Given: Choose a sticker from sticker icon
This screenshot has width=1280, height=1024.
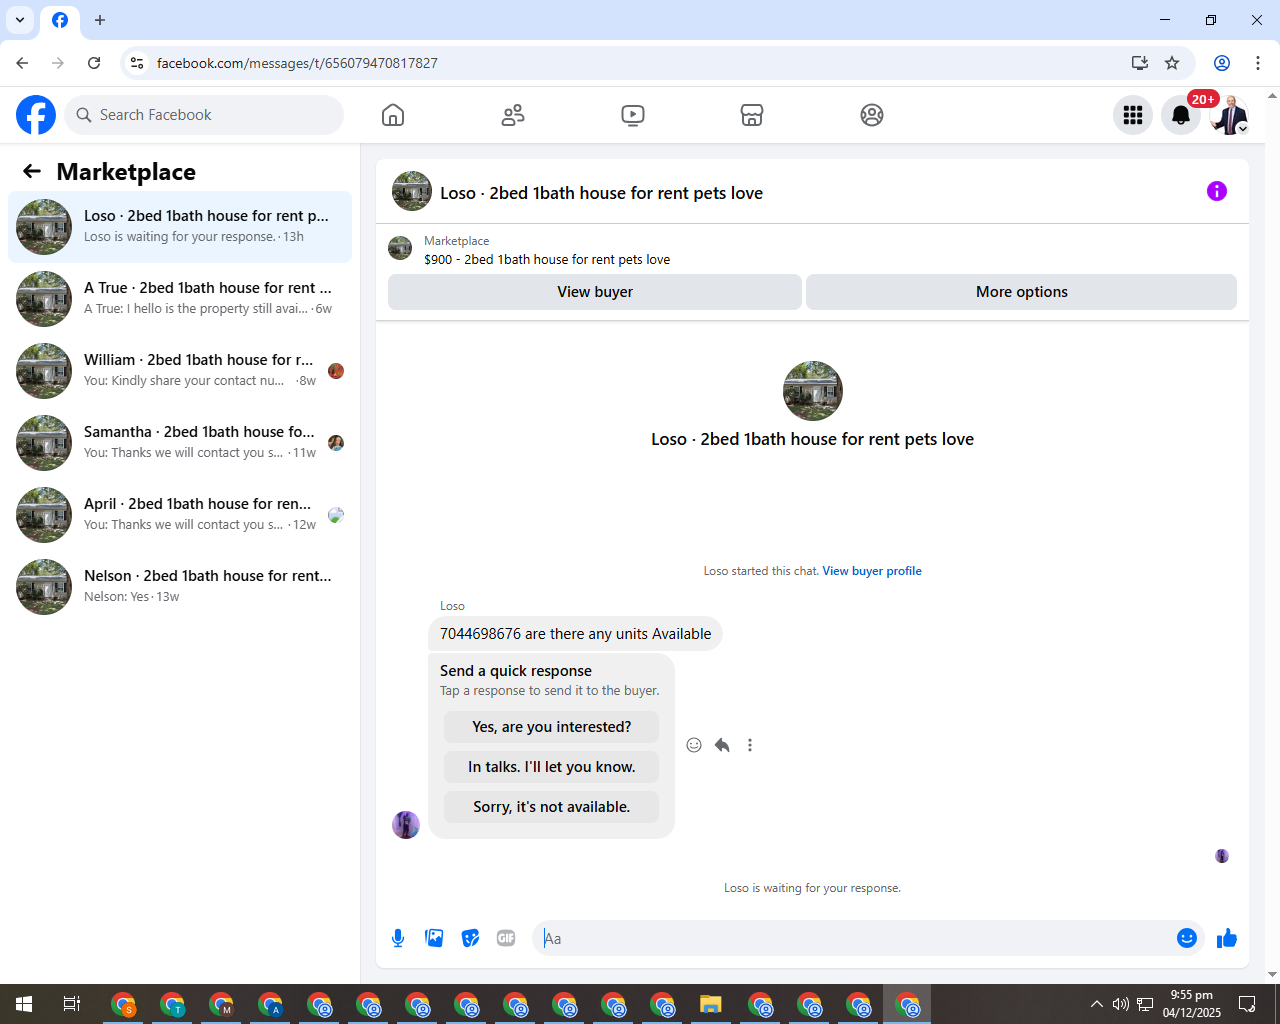Looking at the screenshot, I should point(470,938).
